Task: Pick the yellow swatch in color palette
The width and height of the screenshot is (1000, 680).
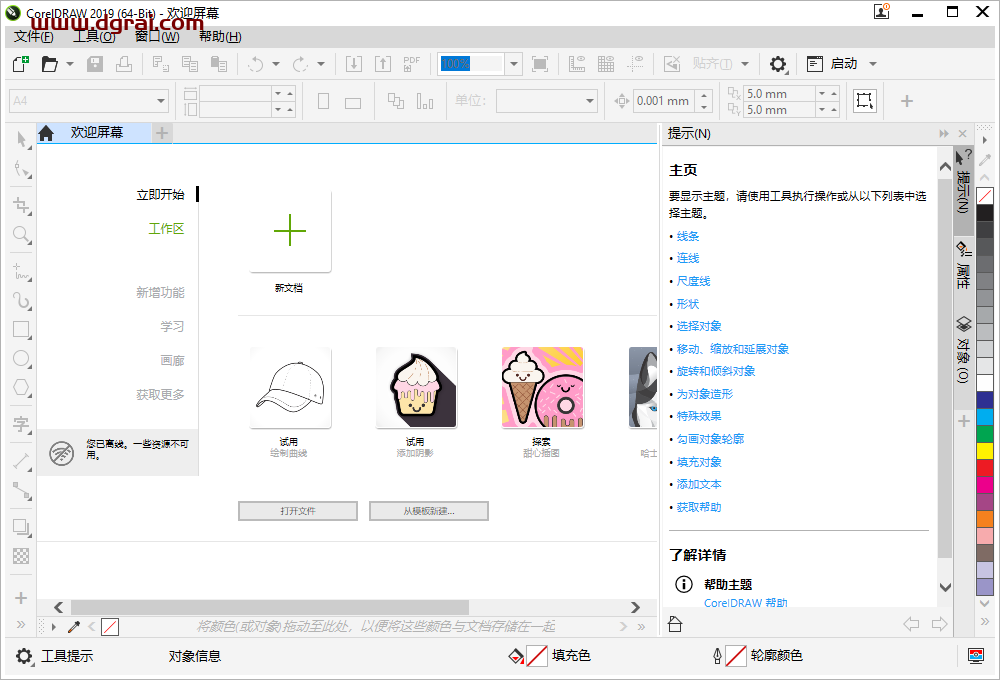Action: coord(985,451)
